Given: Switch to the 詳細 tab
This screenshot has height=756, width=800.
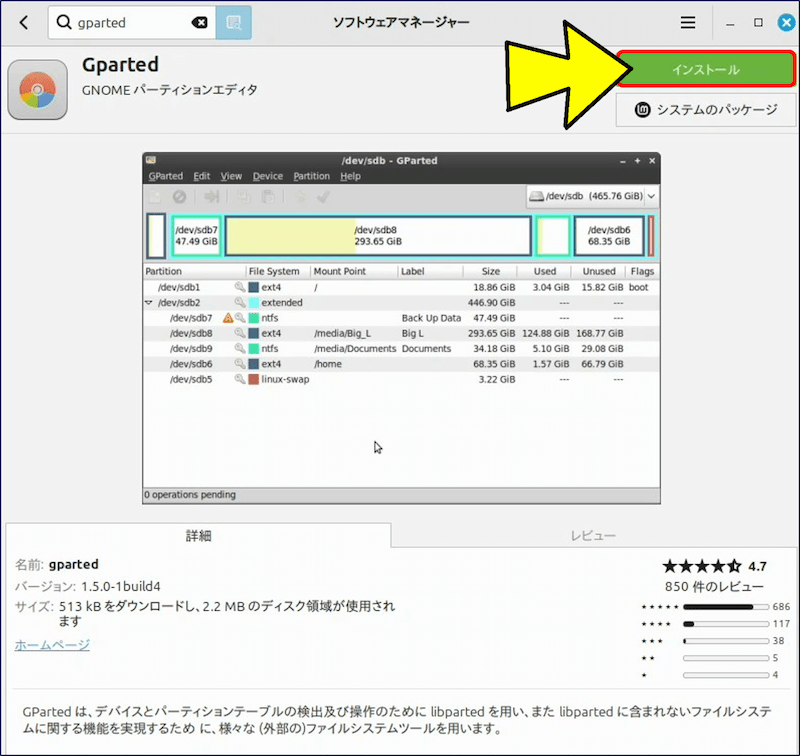Looking at the screenshot, I should (198, 536).
